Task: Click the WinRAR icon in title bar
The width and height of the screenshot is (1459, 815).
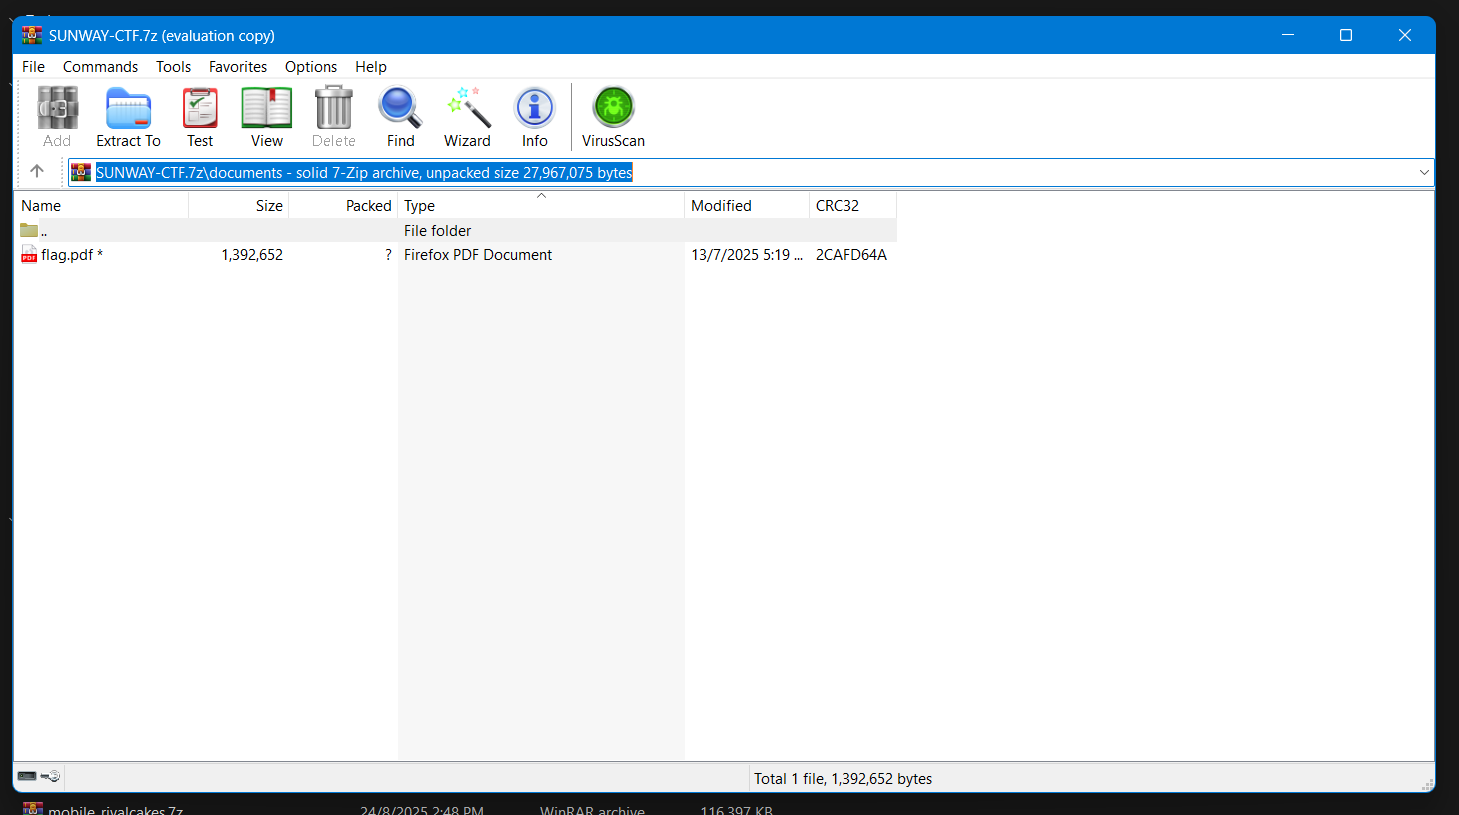Action: 32,35
